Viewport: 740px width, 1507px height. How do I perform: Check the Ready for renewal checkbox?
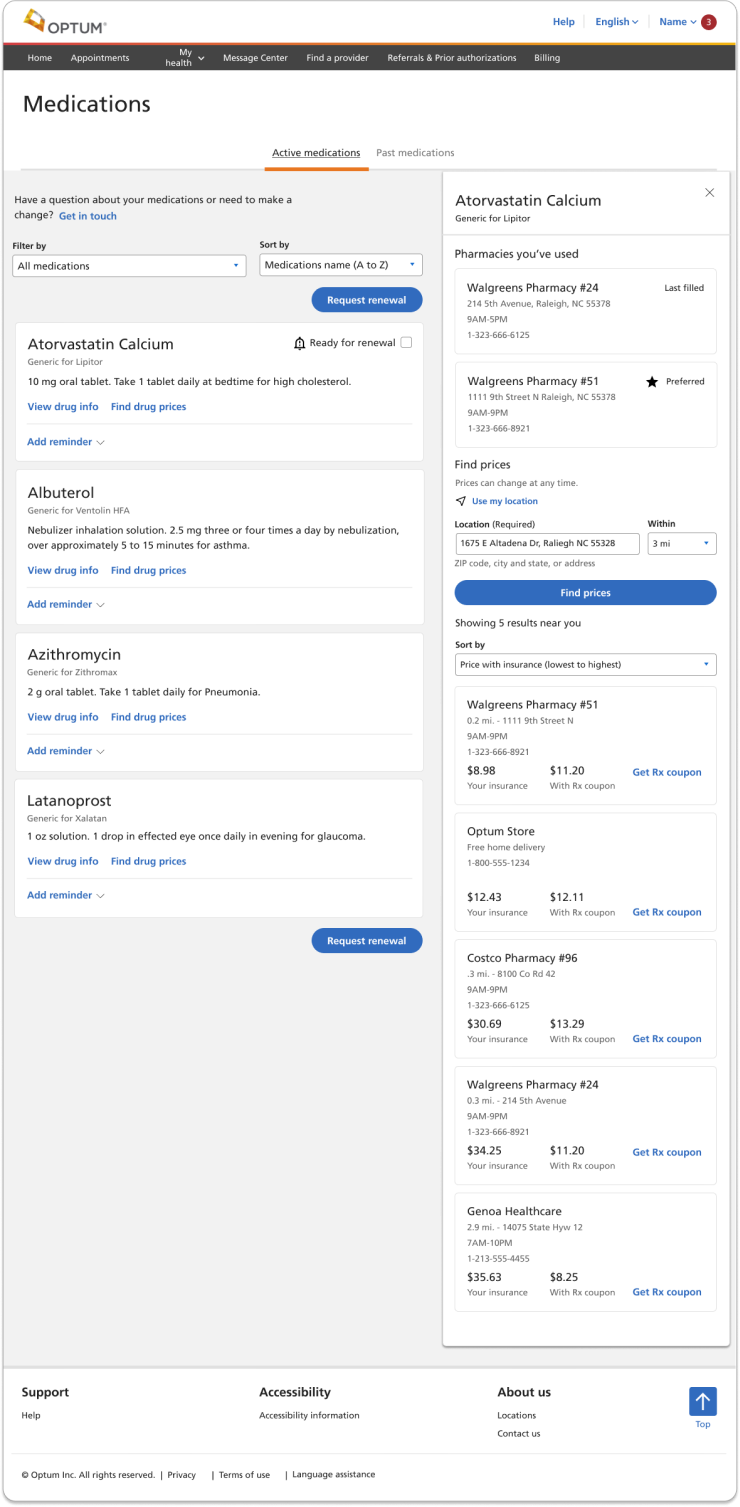coord(406,343)
